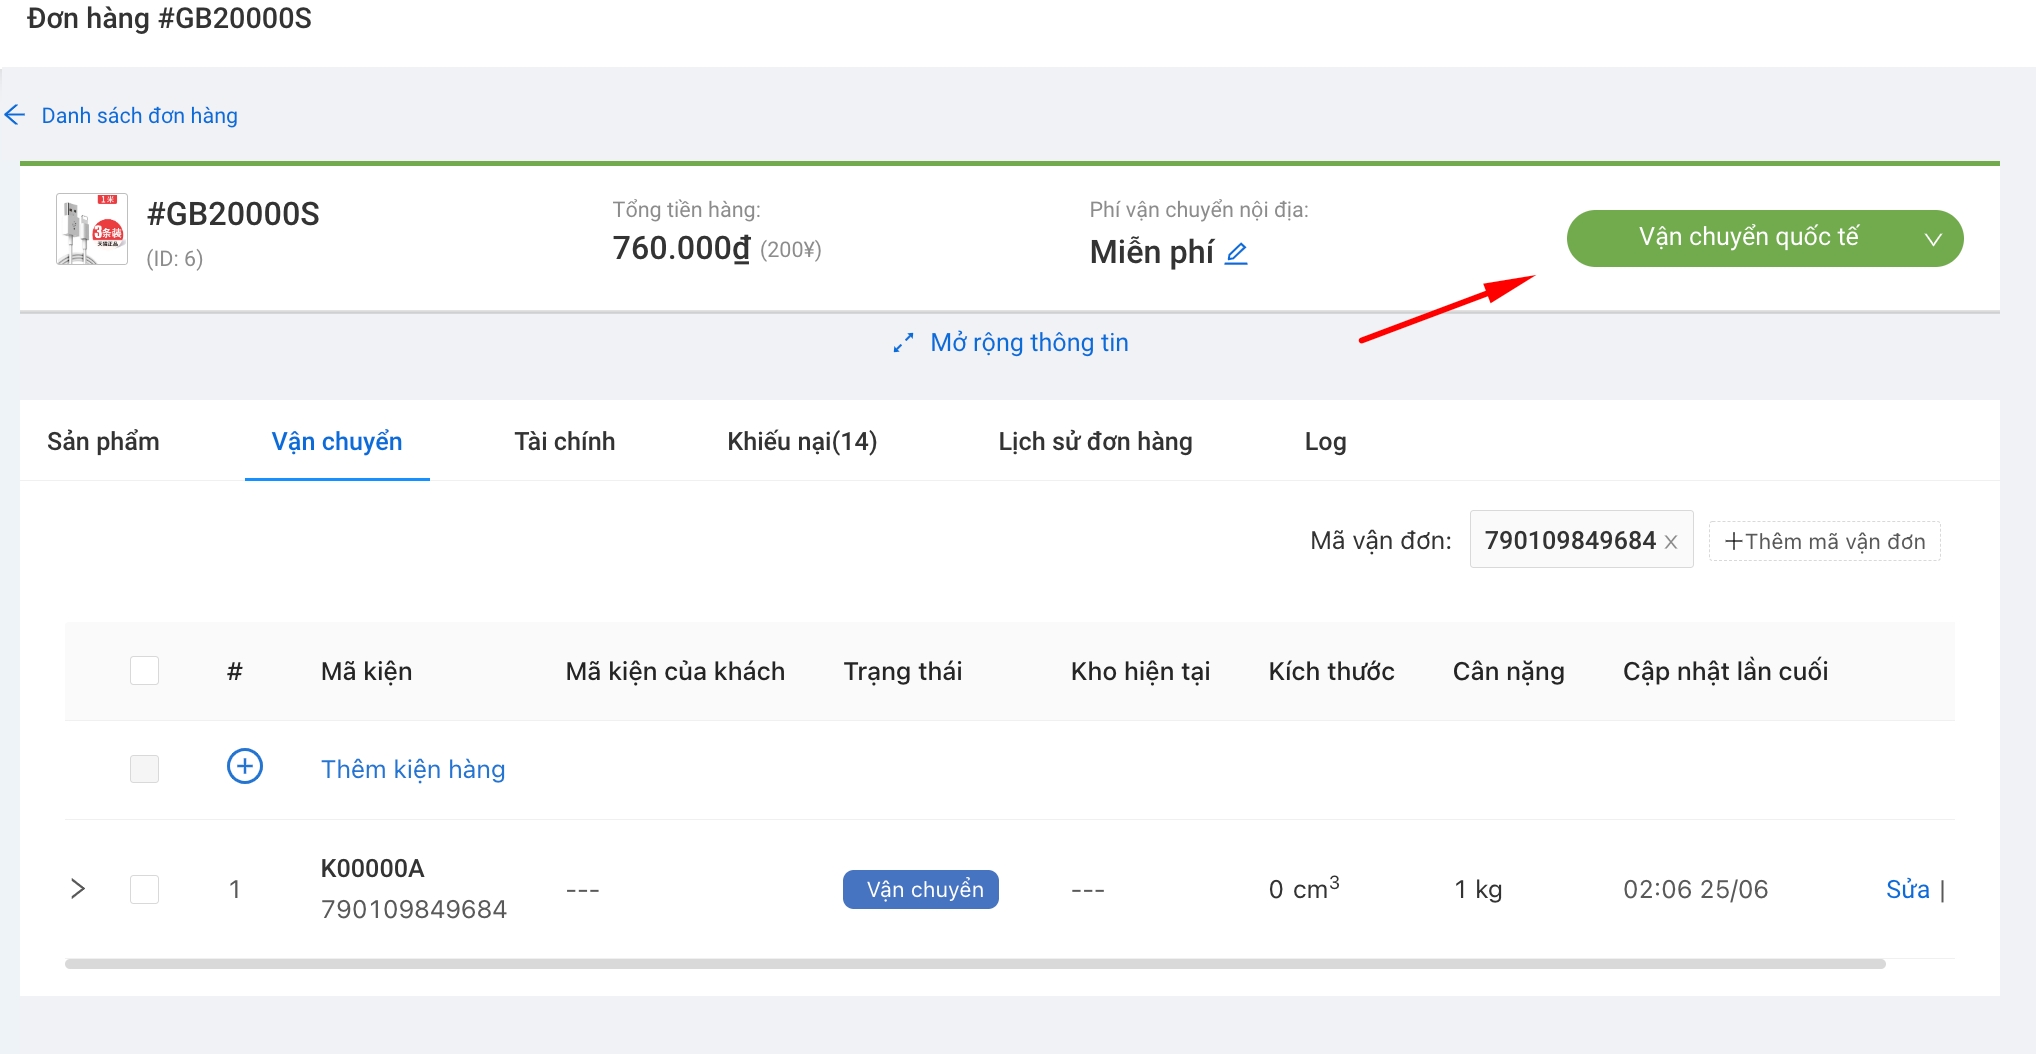The width and height of the screenshot is (2036, 1054).
Task: Go to the Tài chính tab
Action: [x=564, y=442]
